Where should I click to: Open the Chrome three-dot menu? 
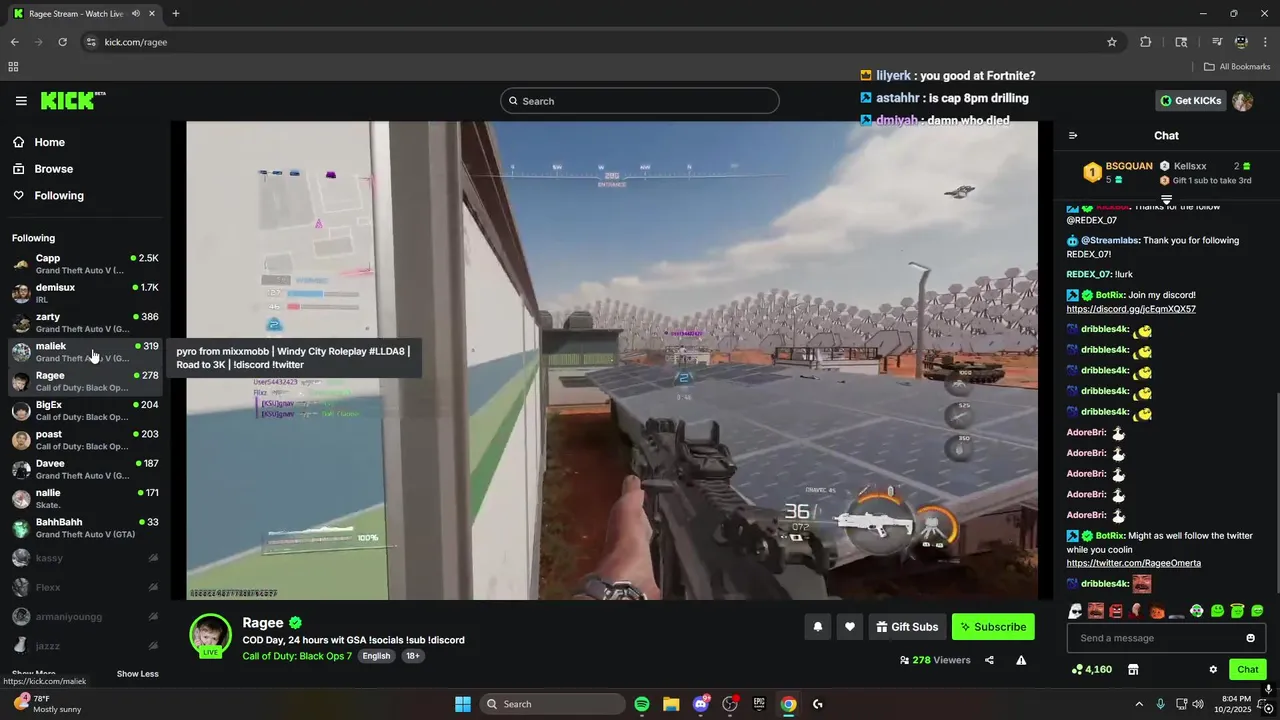1266,42
